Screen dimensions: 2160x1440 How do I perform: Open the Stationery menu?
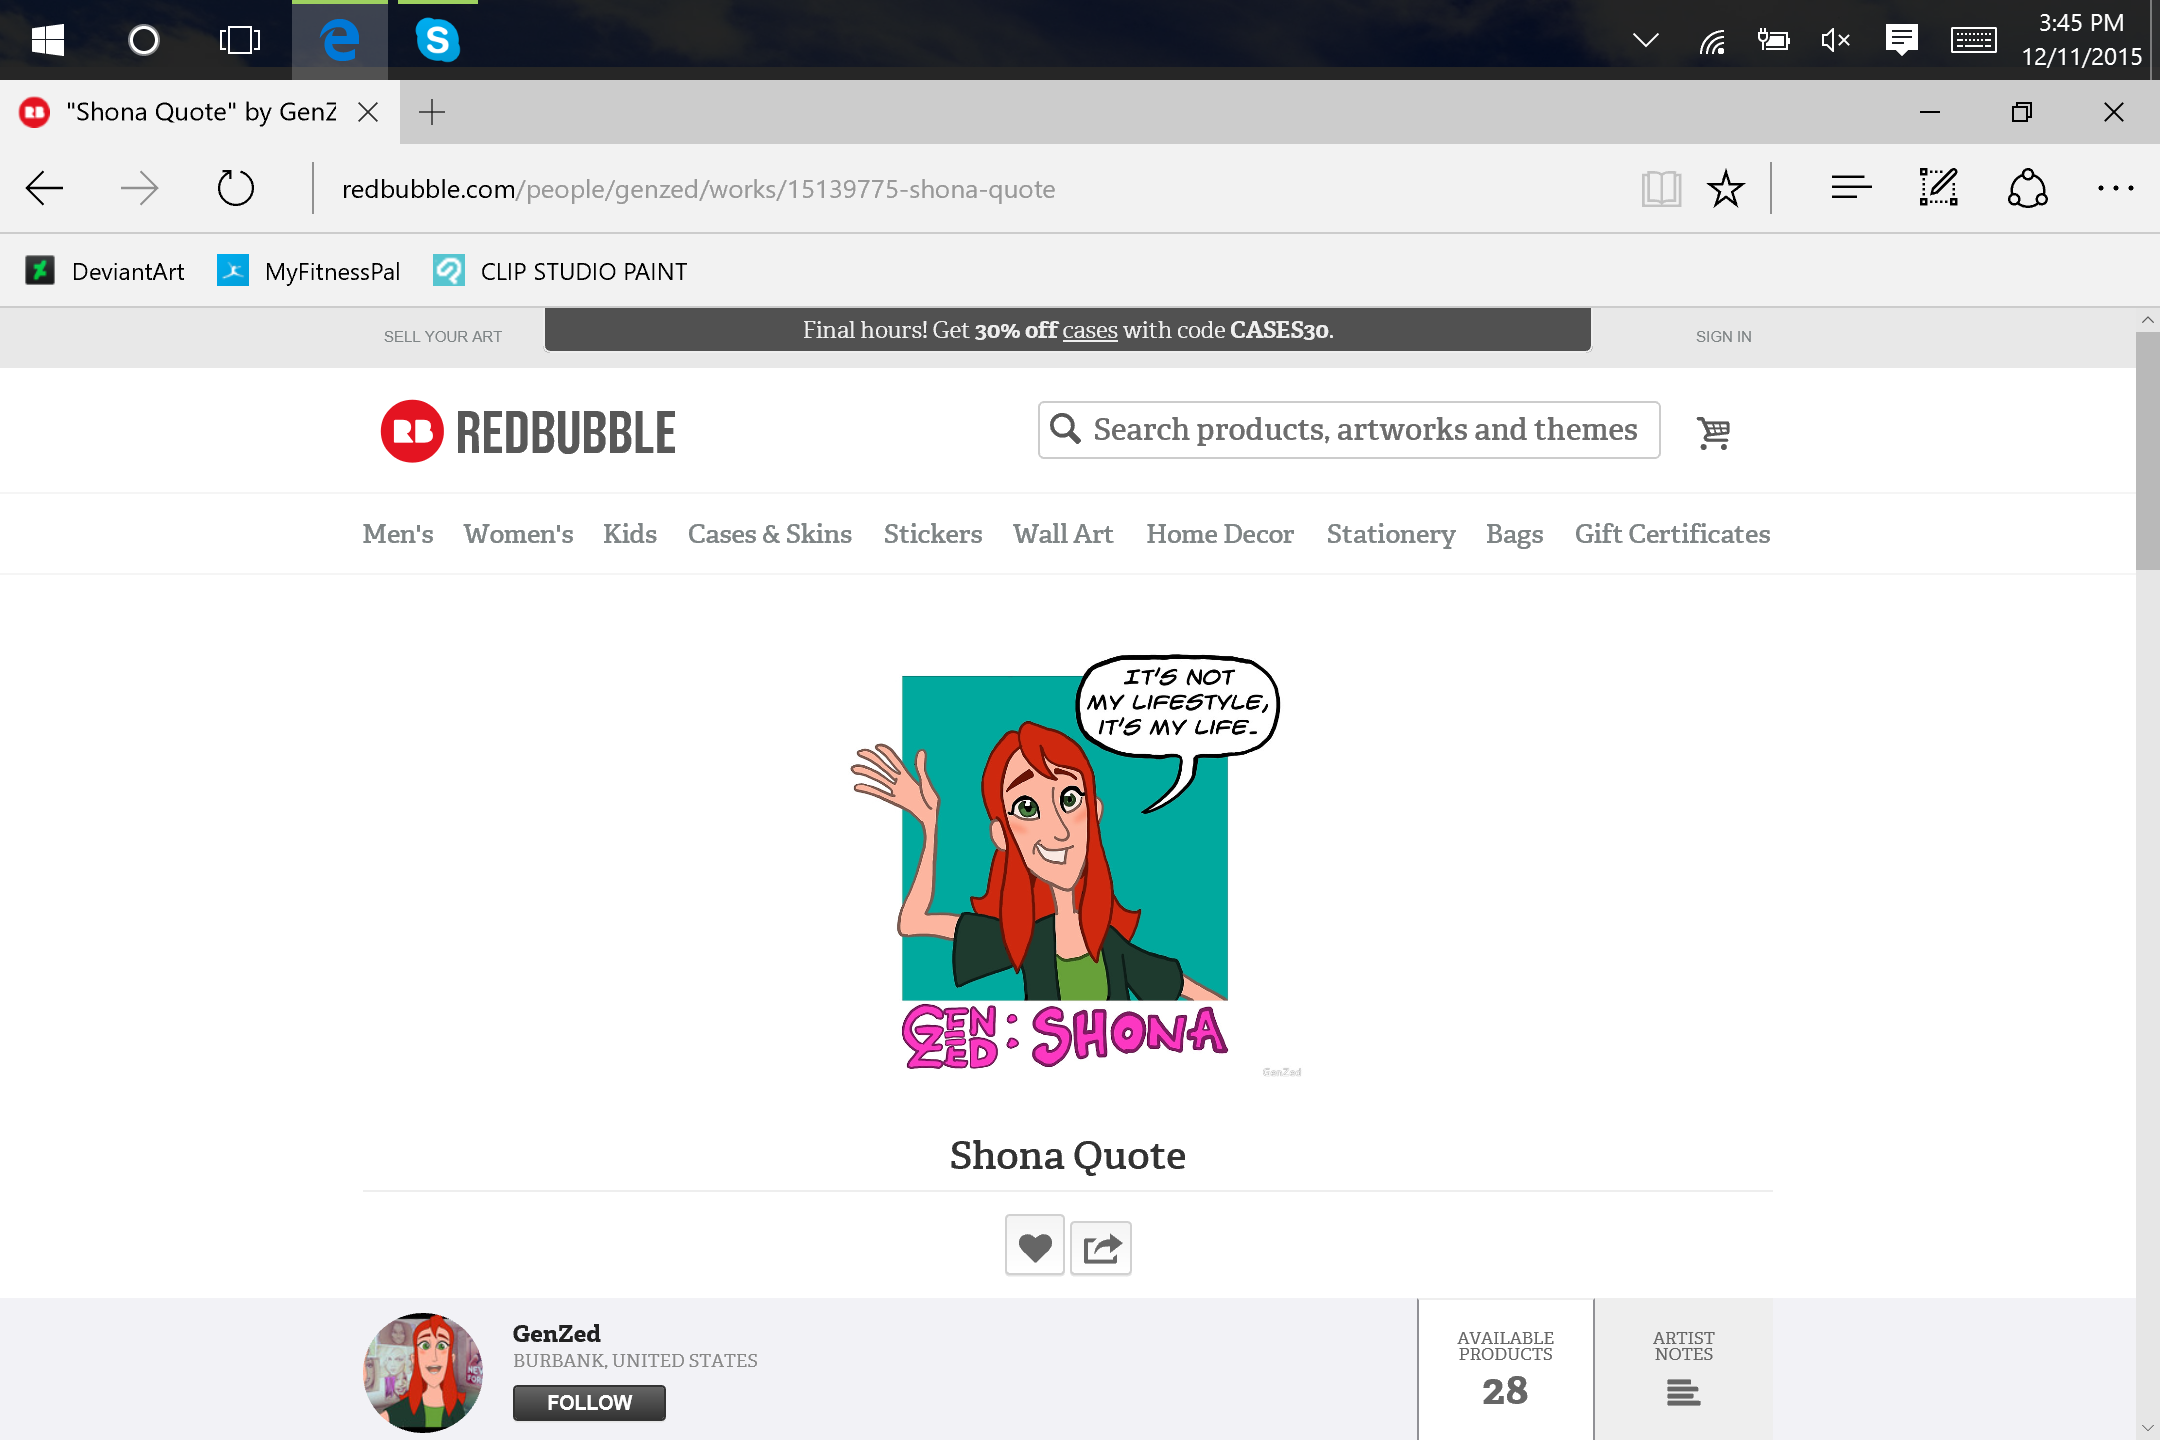[x=1391, y=534]
